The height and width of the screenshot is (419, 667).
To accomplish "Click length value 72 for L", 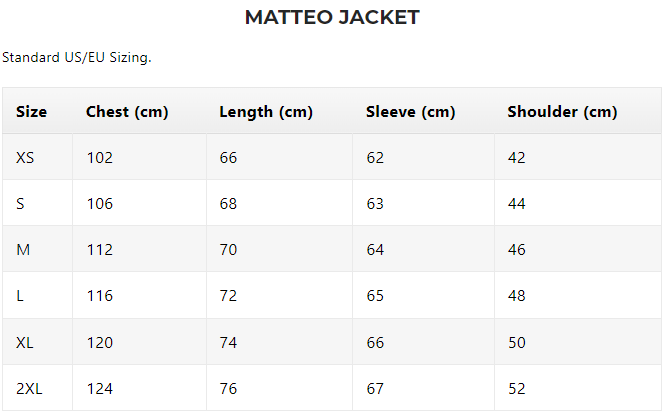I will (228, 296).
